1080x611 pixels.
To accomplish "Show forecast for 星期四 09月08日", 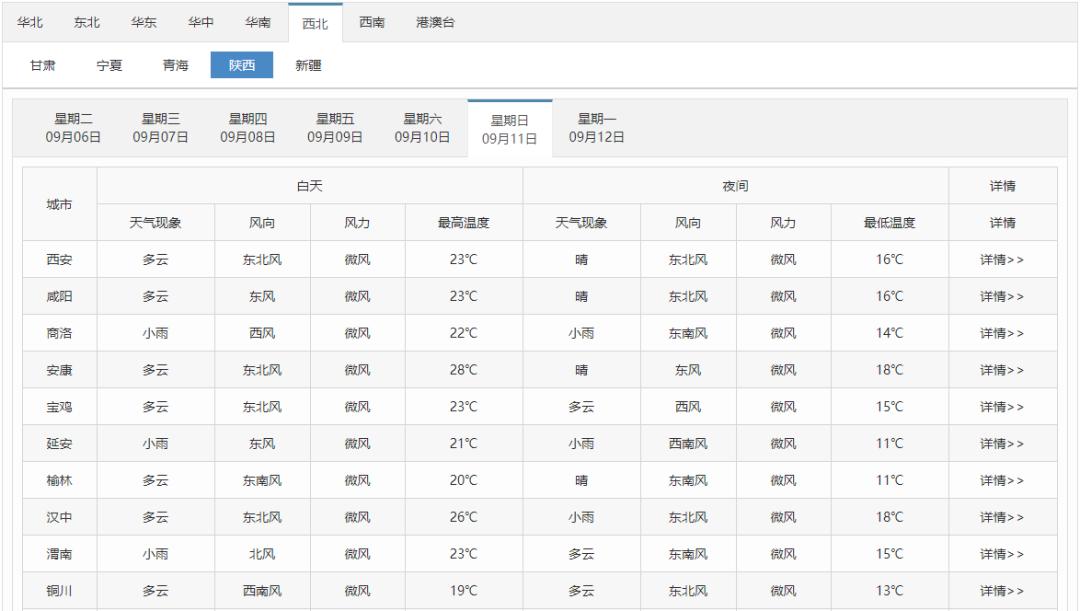I will coord(248,129).
